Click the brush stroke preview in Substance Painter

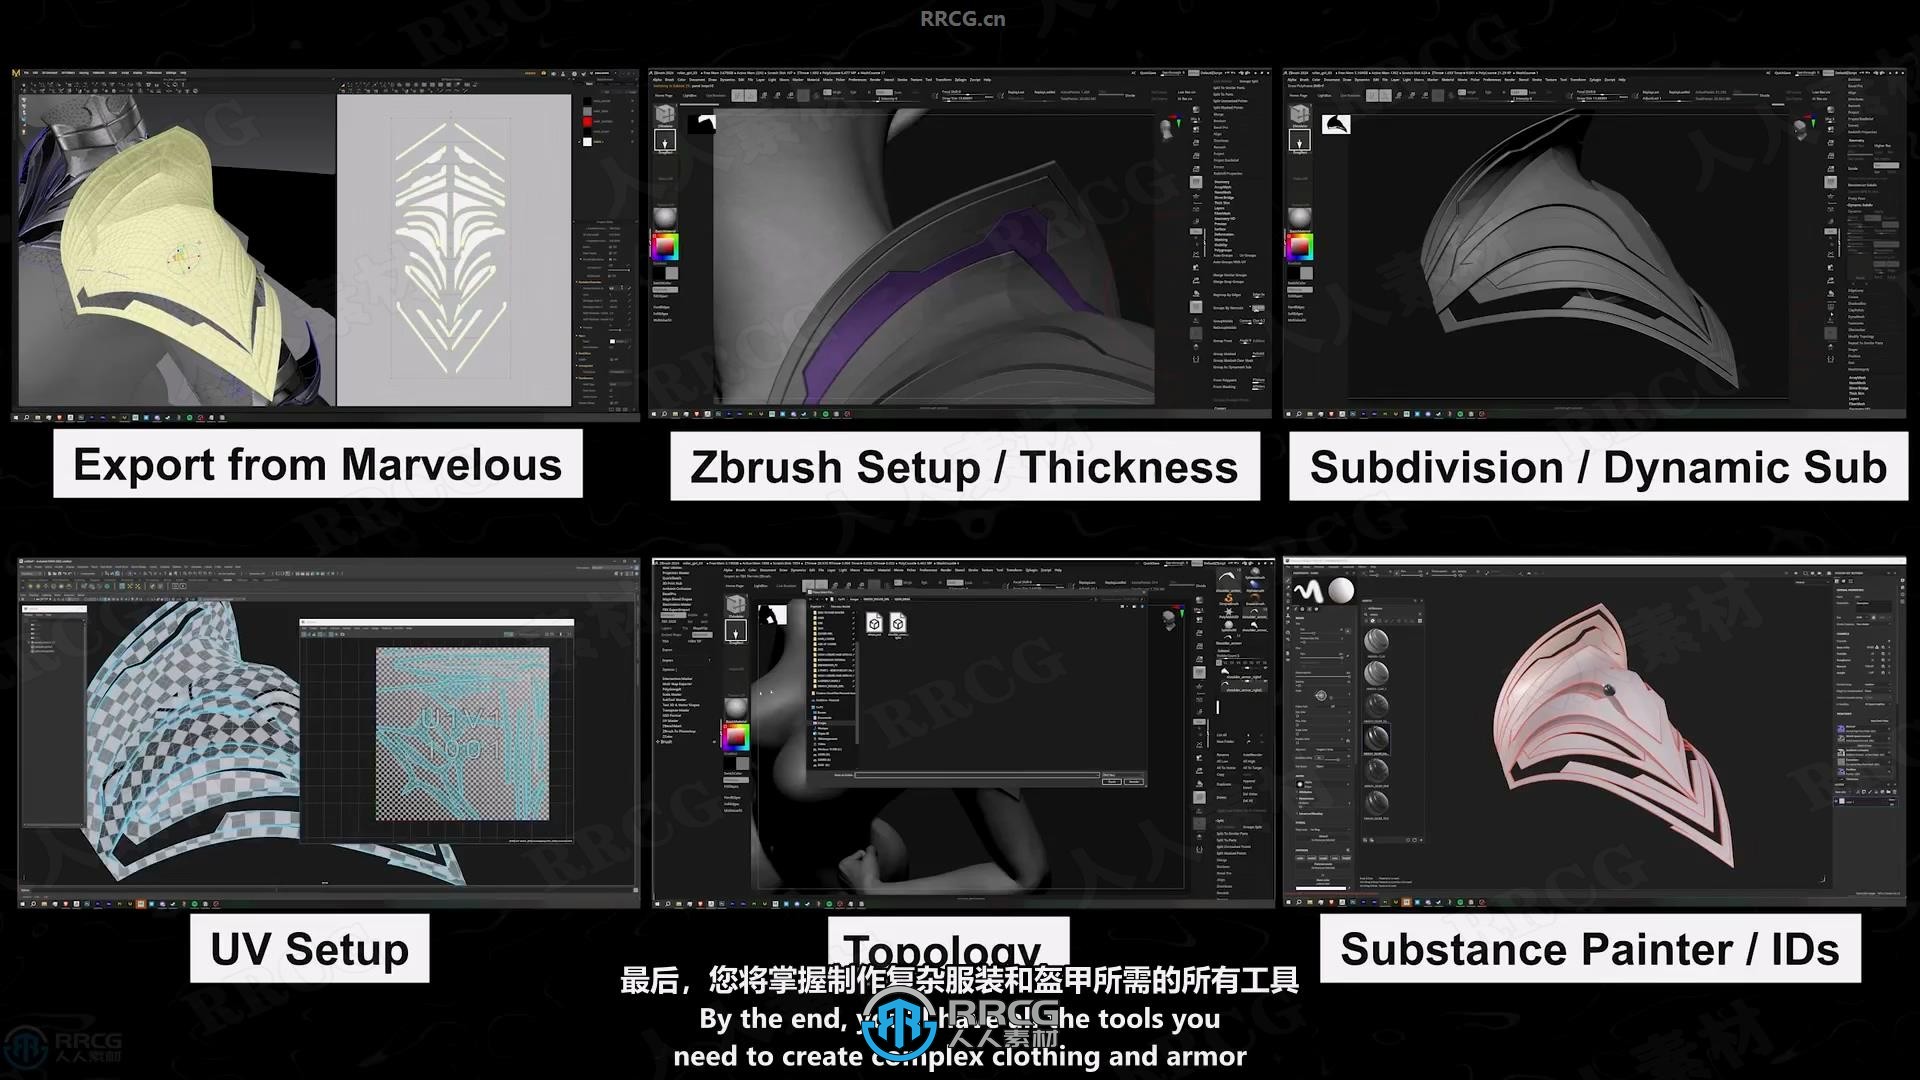click(1308, 590)
